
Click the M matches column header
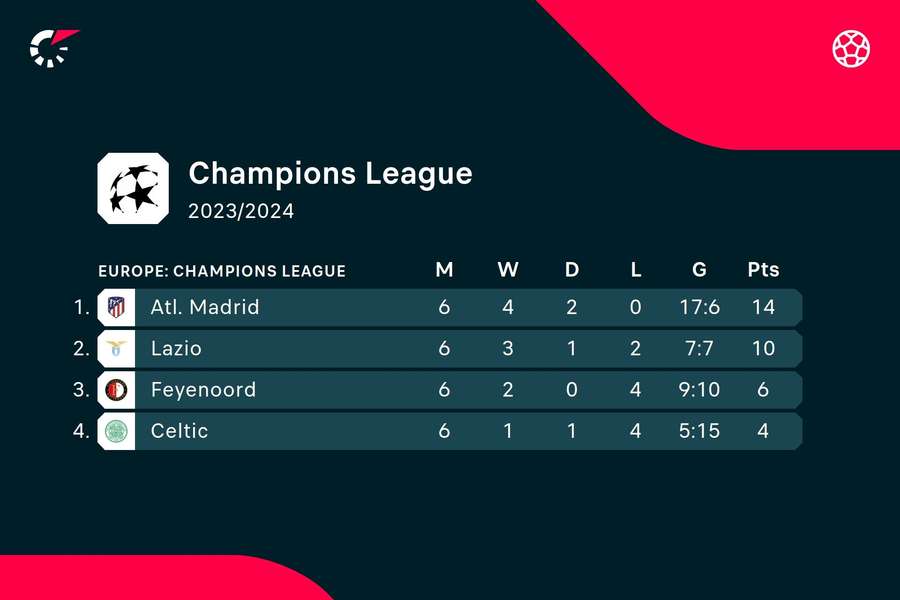click(x=444, y=269)
